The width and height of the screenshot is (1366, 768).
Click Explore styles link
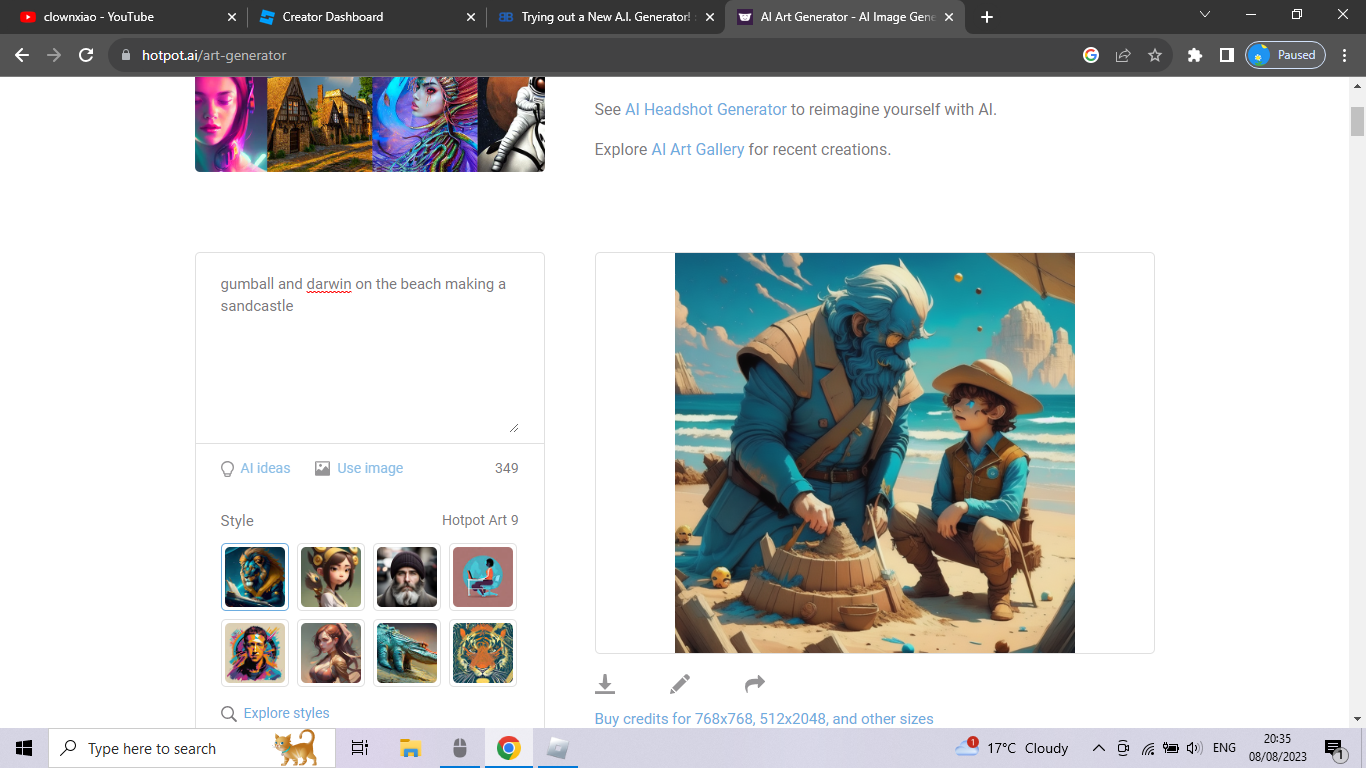tap(286, 713)
